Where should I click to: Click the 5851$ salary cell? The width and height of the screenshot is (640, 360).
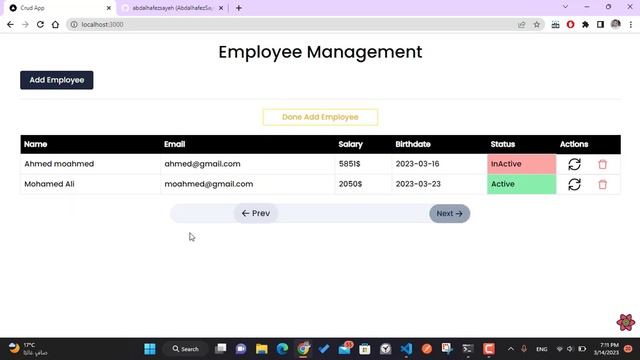[363, 164]
